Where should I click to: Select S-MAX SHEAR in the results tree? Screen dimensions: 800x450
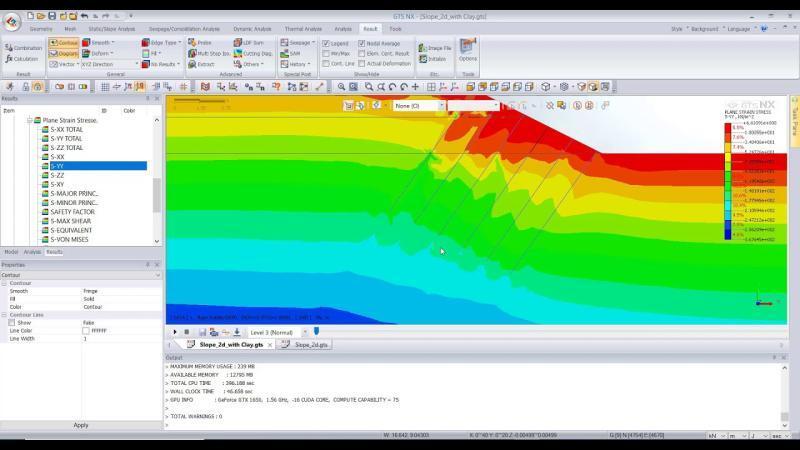(70, 221)
